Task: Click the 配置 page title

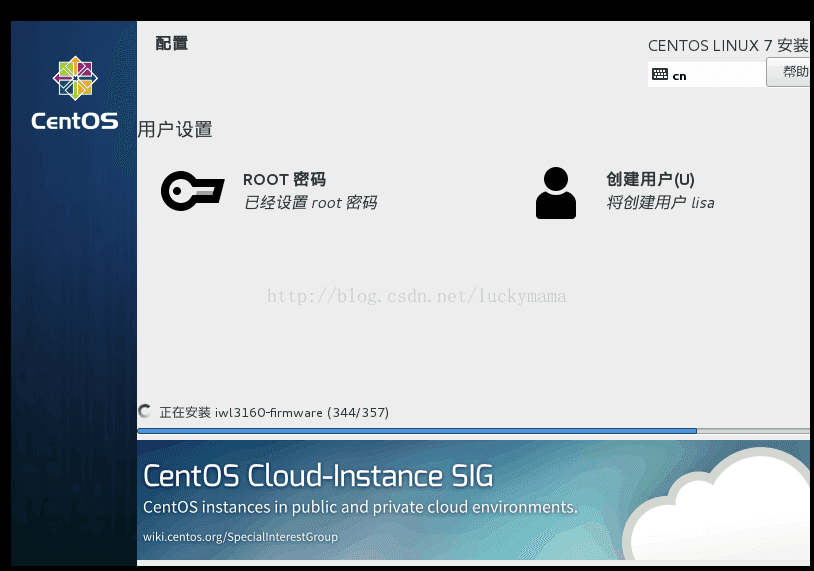Action: click(x=172, y=43)
